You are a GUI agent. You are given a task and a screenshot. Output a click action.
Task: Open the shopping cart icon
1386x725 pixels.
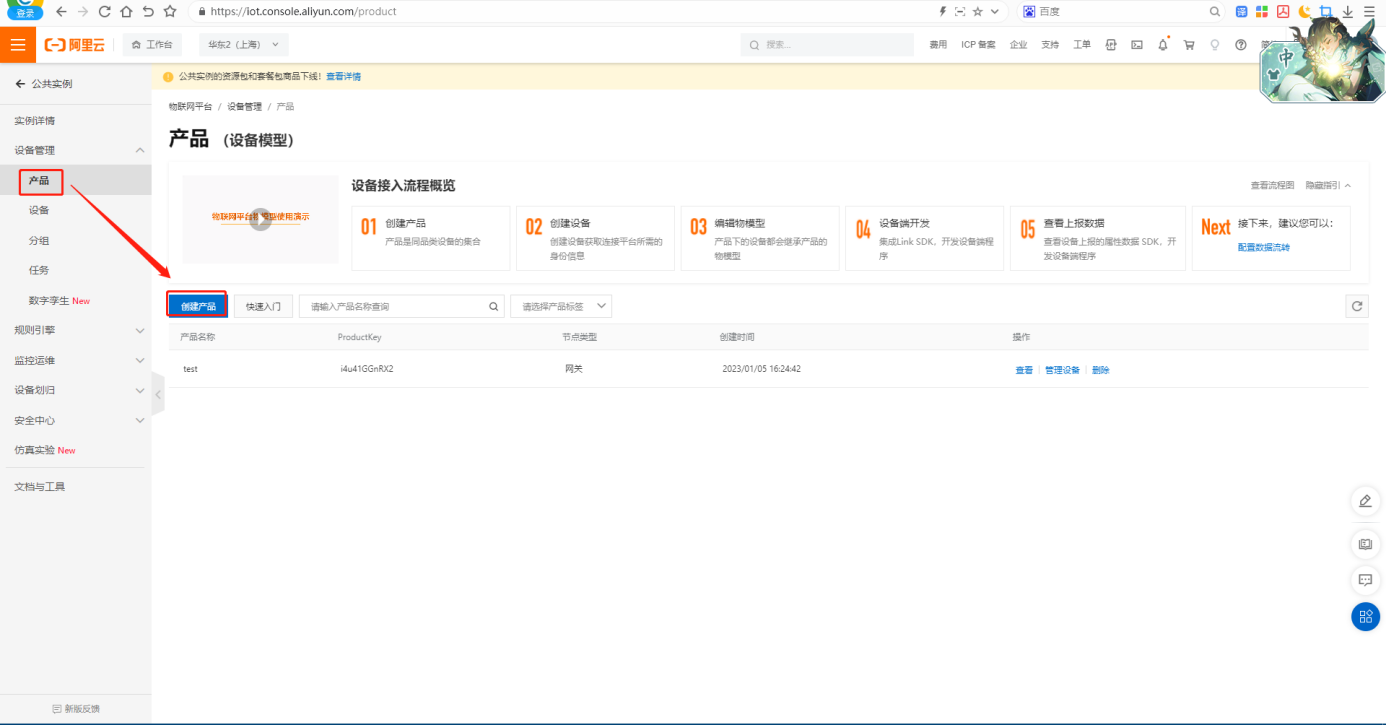pyautogui.click(x=1189, y=45)
